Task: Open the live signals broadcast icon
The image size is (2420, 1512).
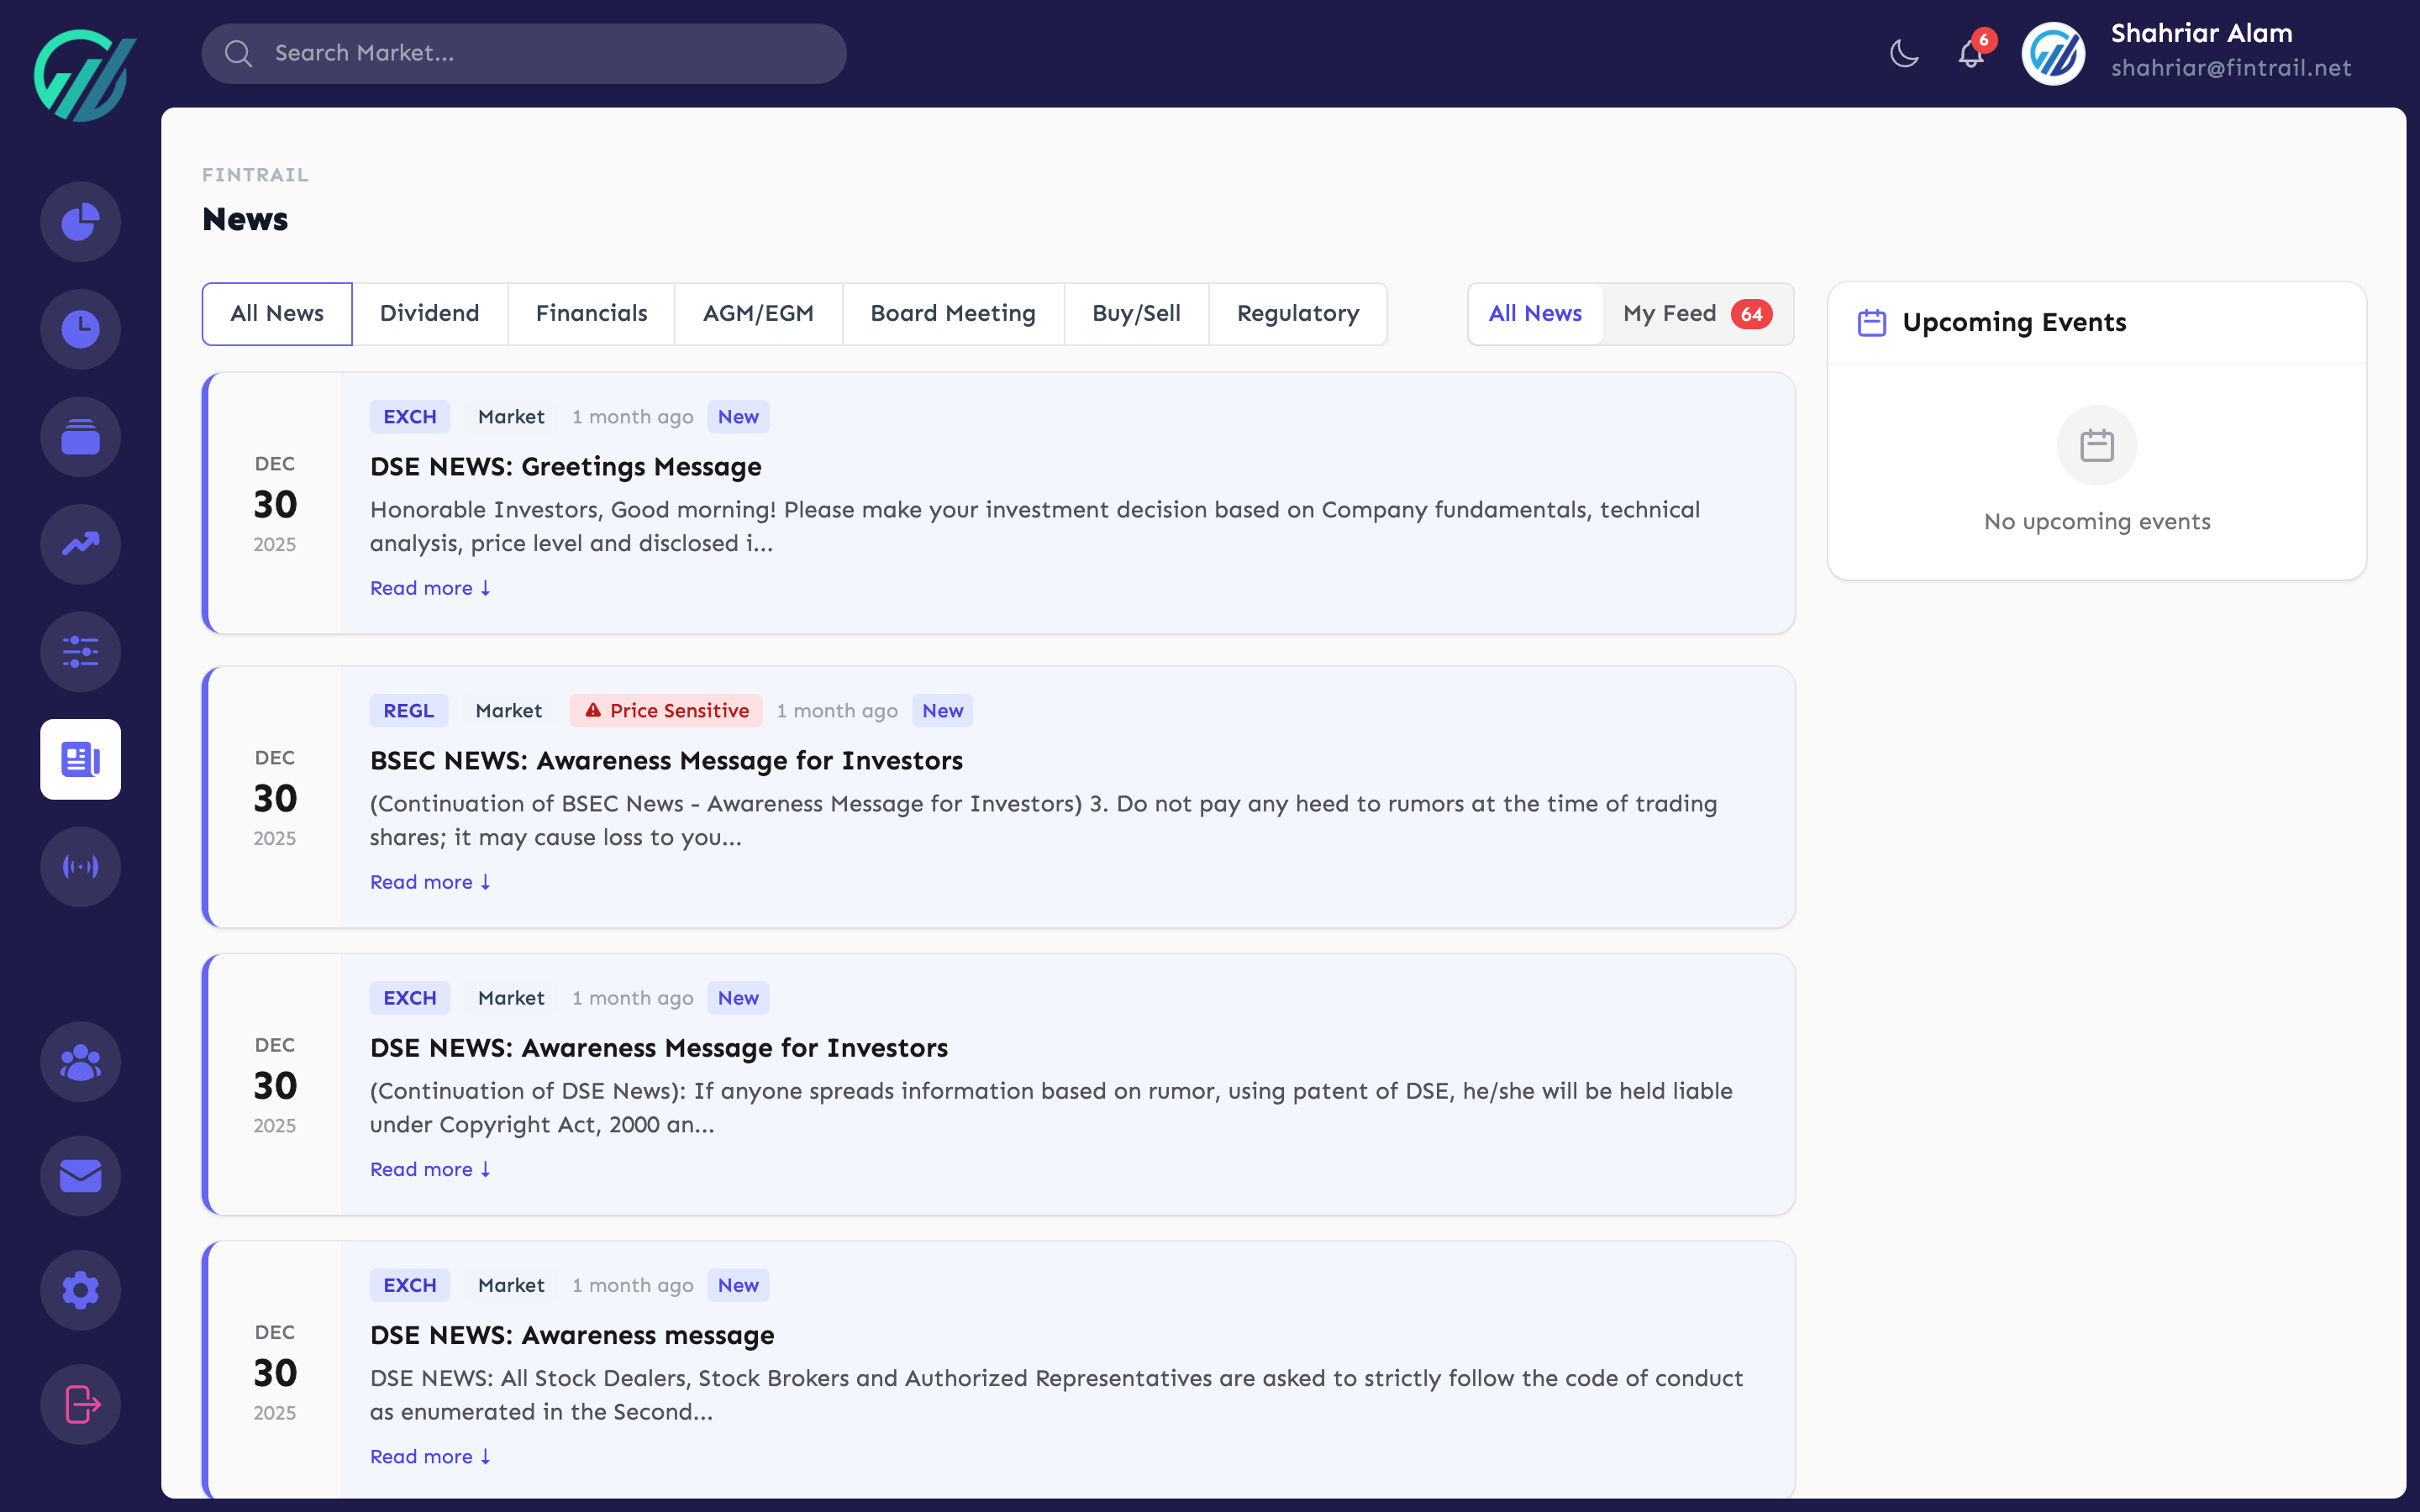Action: coord(80,867)
